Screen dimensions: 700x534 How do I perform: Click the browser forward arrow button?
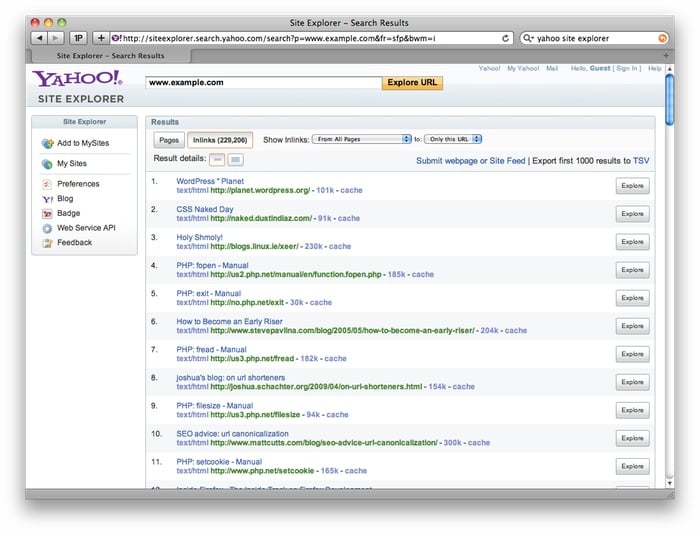55,38
